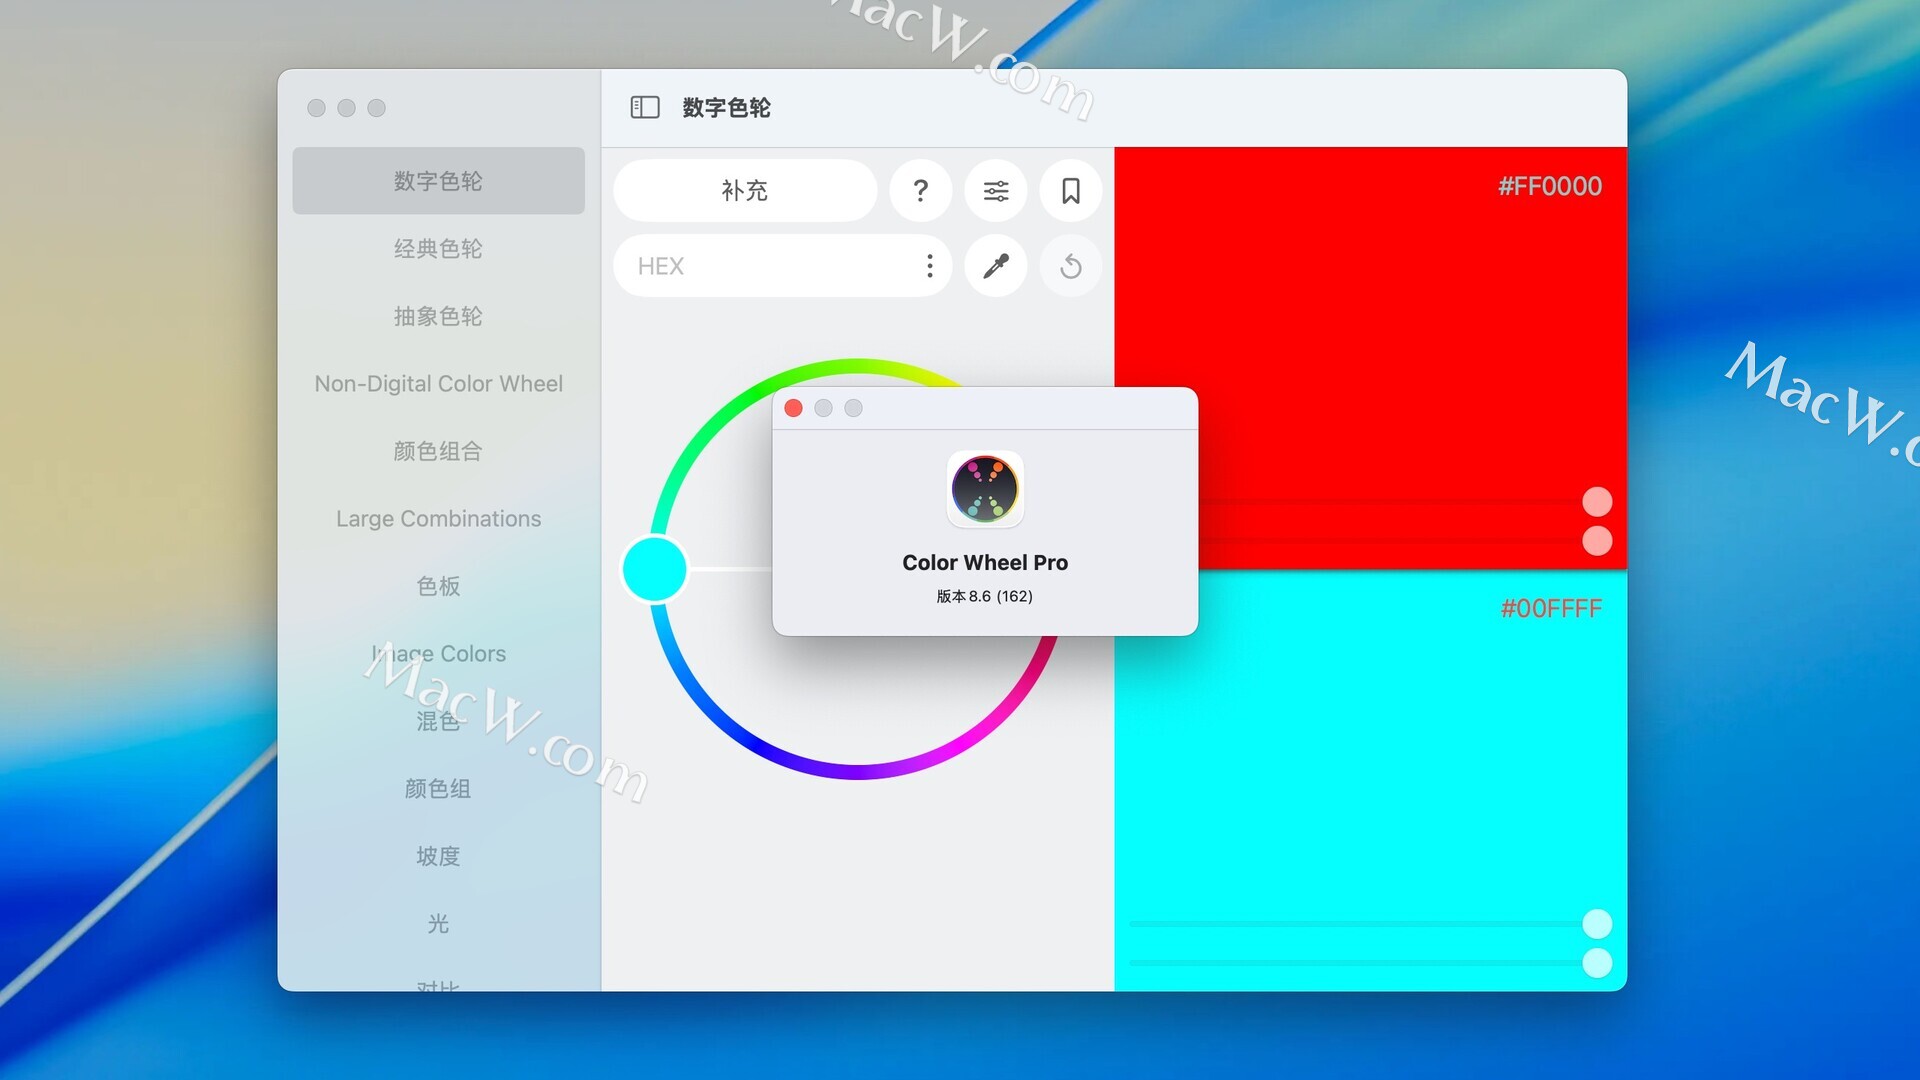Click the #00FFFF hex label
1920x1080 pixels.
tap(1551, 608)
